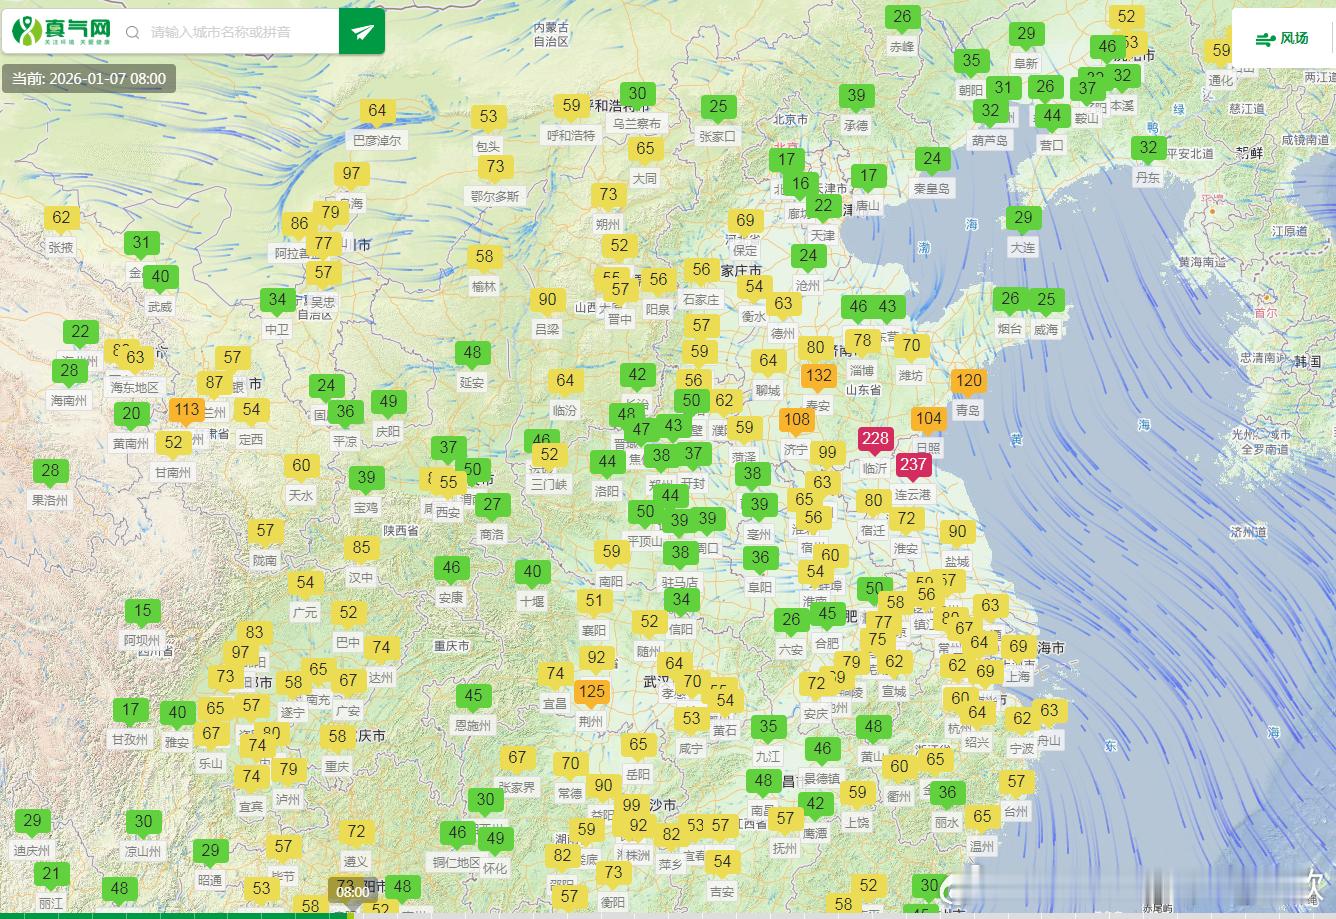Click the 53 marker at 包头
The width and height of the screenshot is (1336, 919).
488,117
